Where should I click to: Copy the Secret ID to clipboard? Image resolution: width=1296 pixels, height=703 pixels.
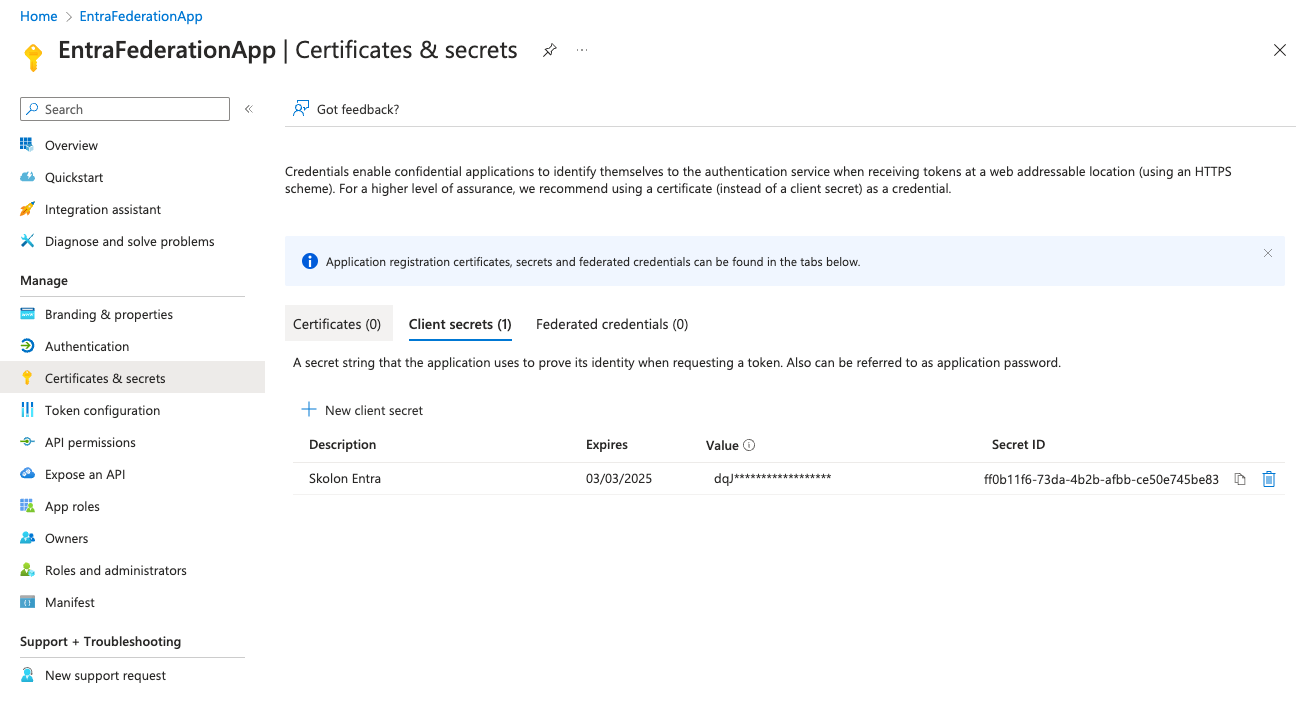click(1240, 479)
